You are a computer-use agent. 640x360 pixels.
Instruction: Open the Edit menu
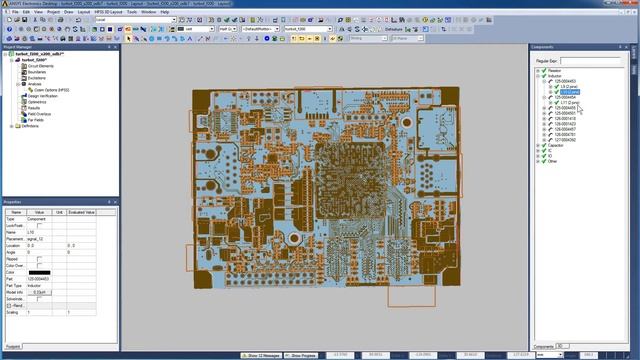point(26,12)
